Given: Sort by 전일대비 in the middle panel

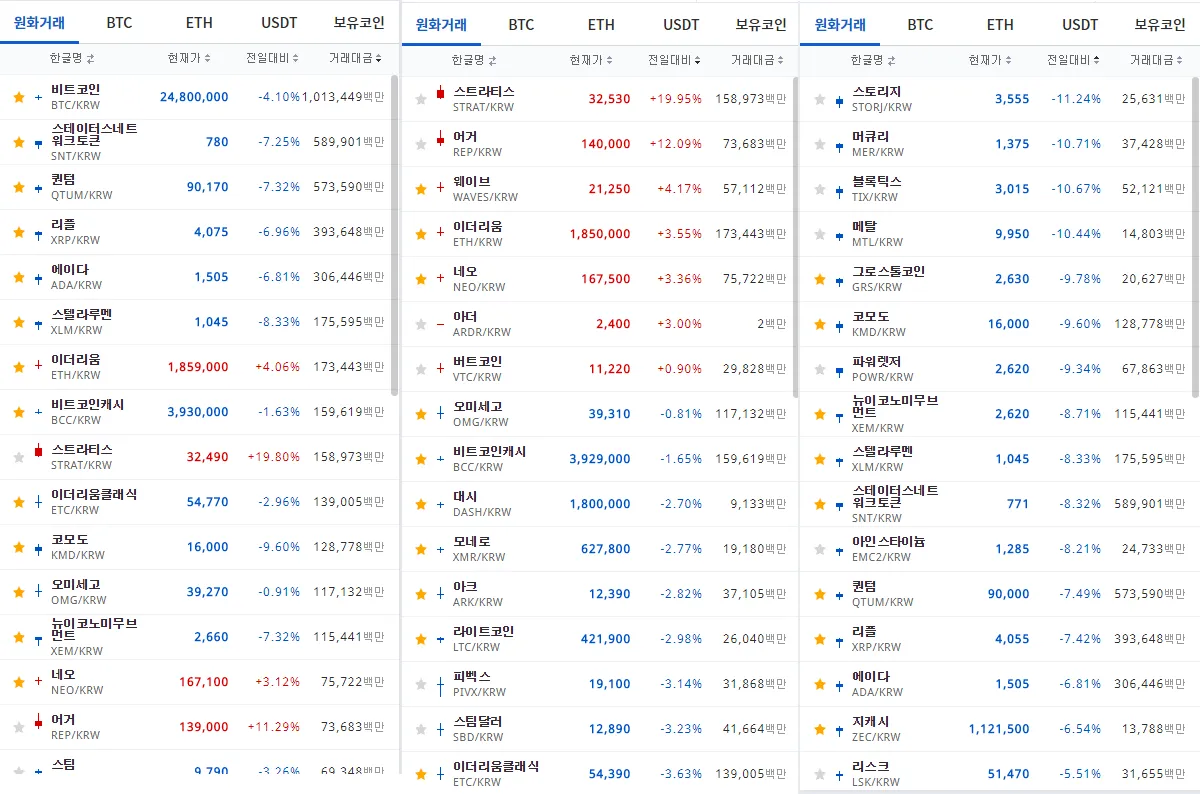Looking at the screenshot, I should point(674,61).
